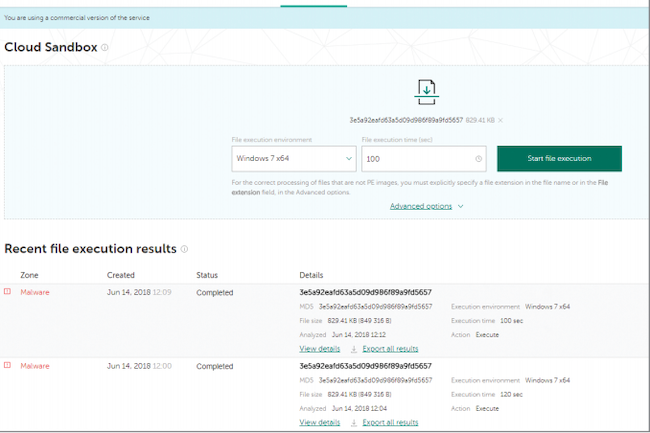Click the Malware zone label for 12:00 result
The width and height of the screenshot is (650, 433).
[x=35, y=366]
